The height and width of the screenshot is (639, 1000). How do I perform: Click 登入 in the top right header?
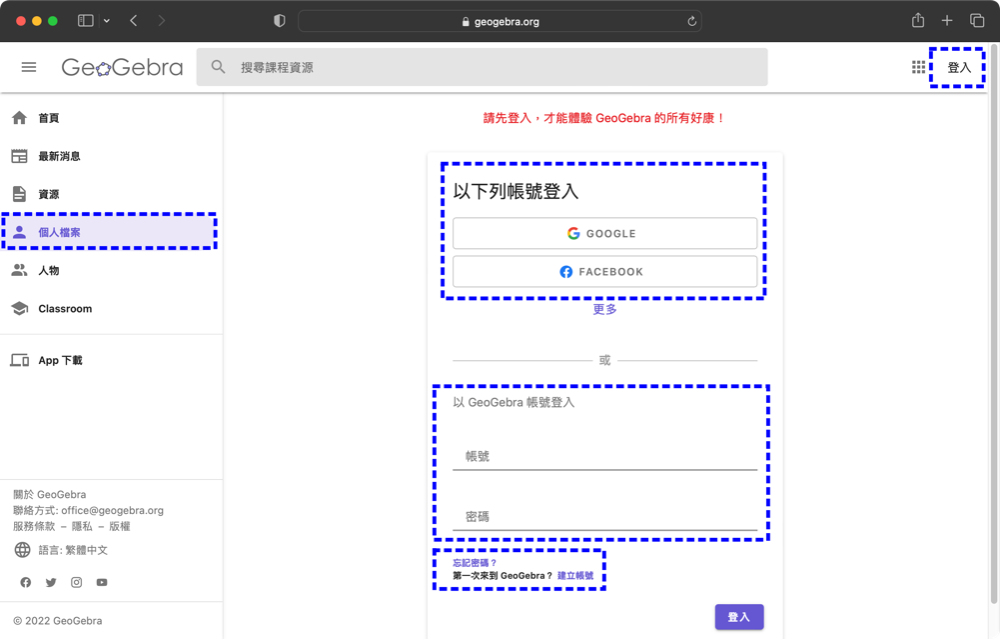(959, 67)
